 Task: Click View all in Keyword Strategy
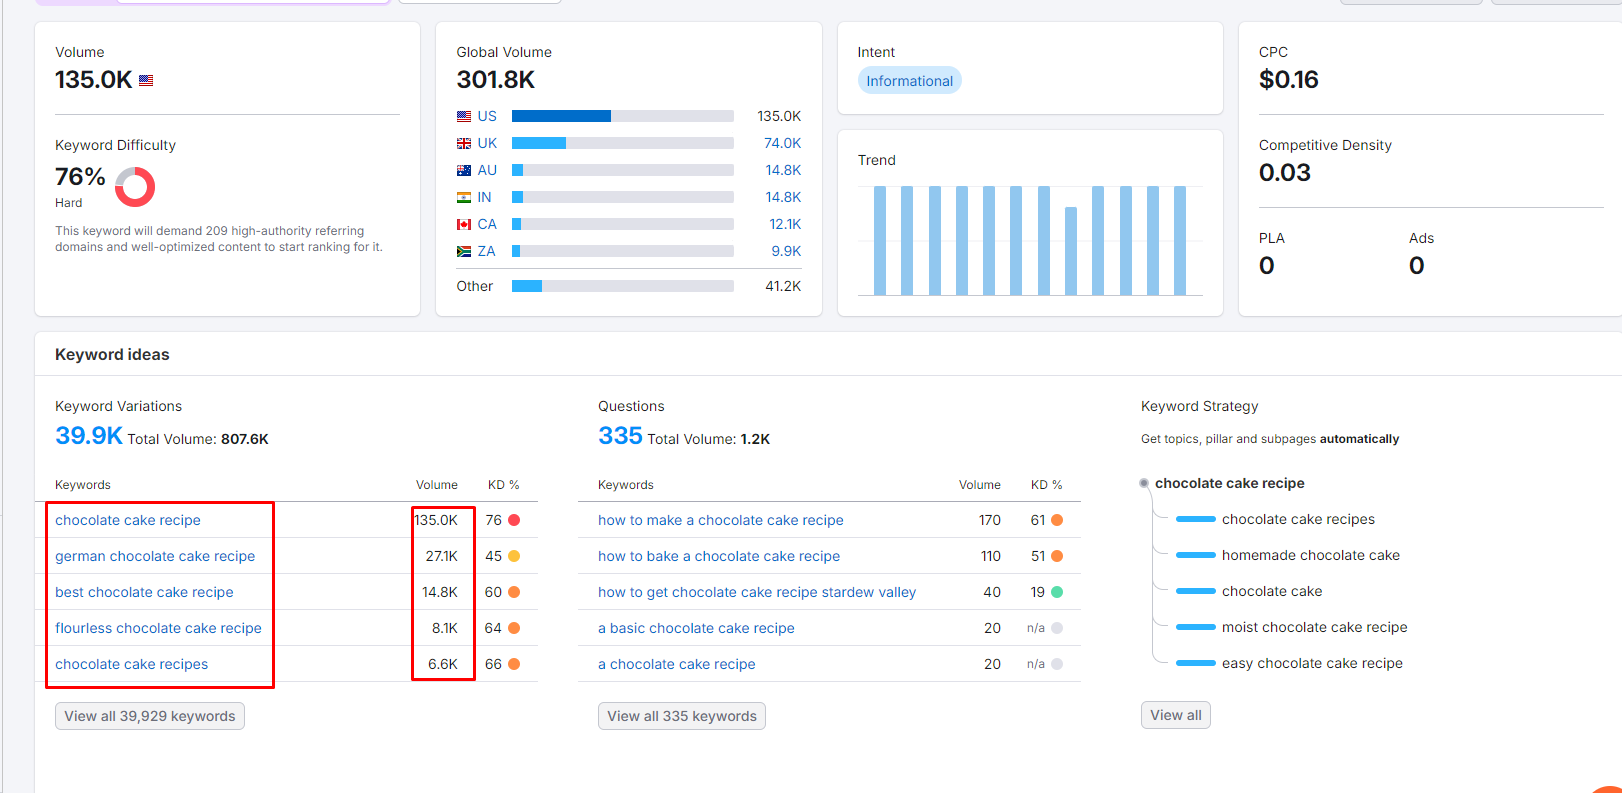pyautogui.click(x=1176, y=715)
